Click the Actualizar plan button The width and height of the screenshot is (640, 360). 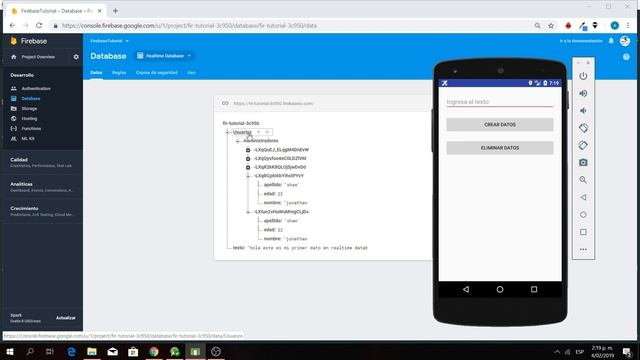click(x=66, y=318)
